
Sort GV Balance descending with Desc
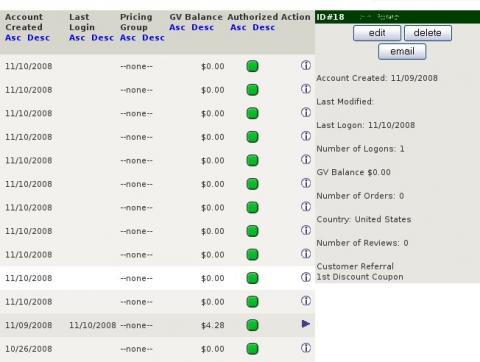point(203,27)
